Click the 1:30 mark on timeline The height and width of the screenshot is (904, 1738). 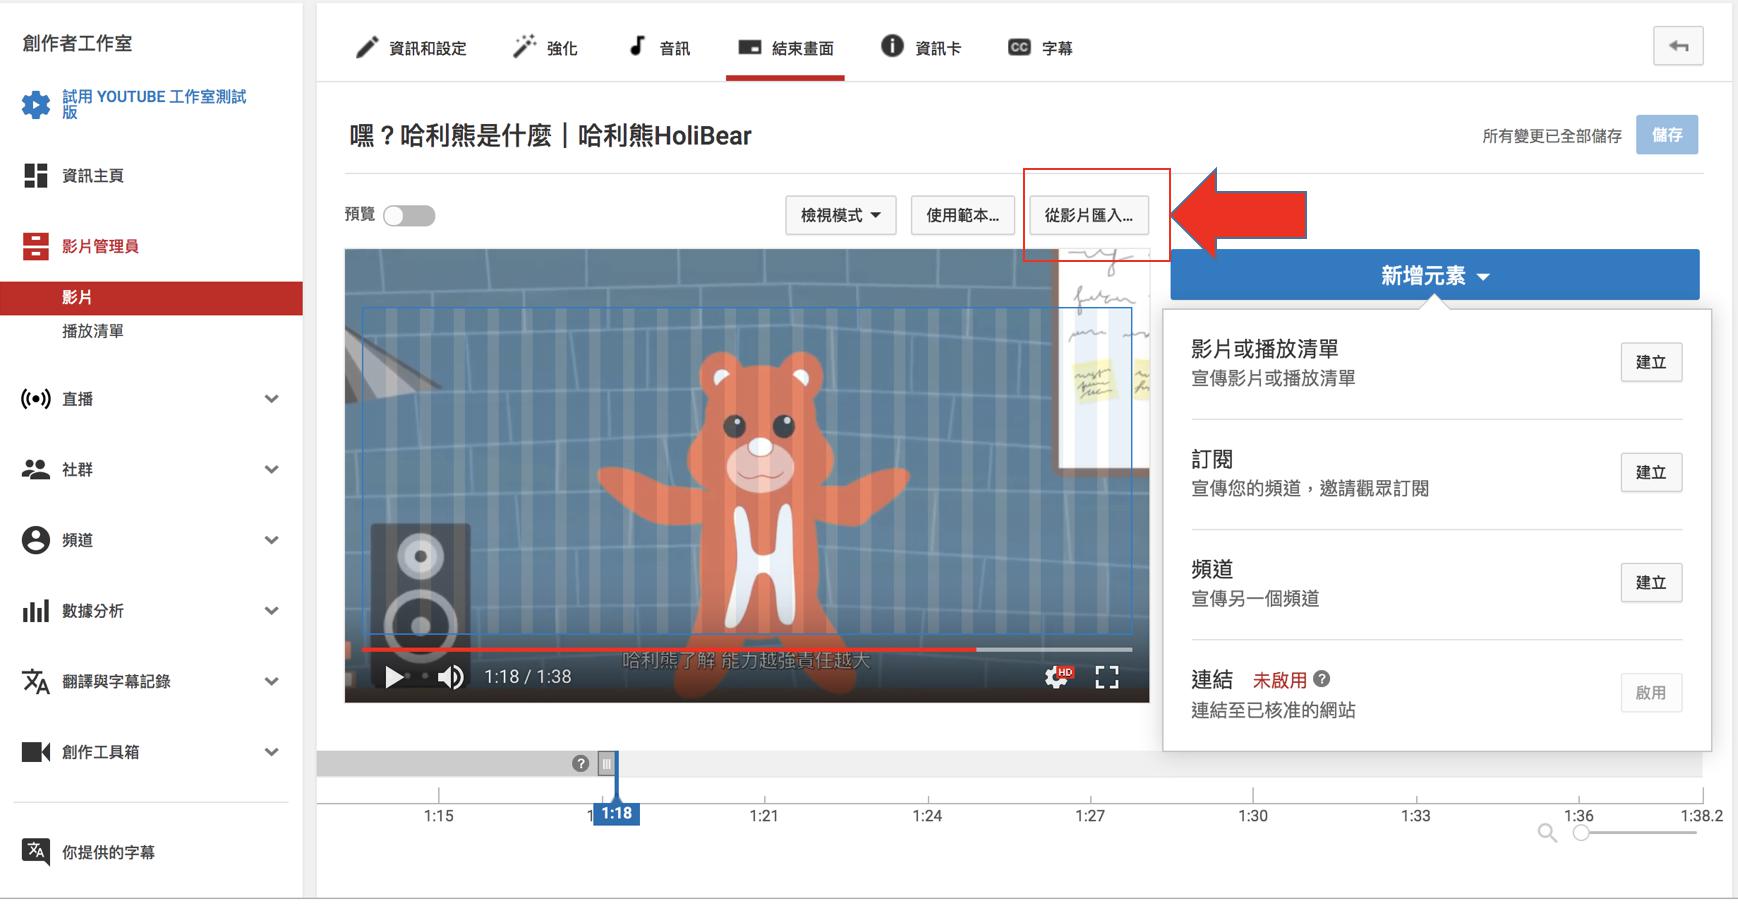[x=1253, y=816]
